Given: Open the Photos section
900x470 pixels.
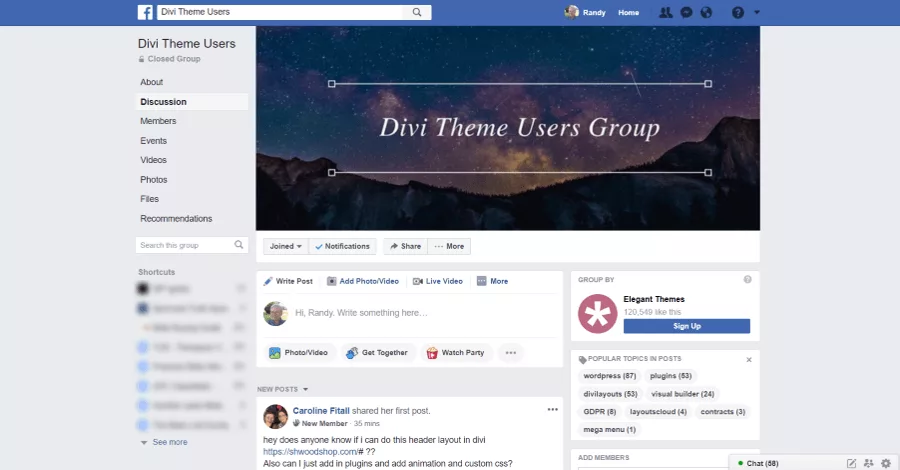Looking at the screenshot, I should 153,180.
